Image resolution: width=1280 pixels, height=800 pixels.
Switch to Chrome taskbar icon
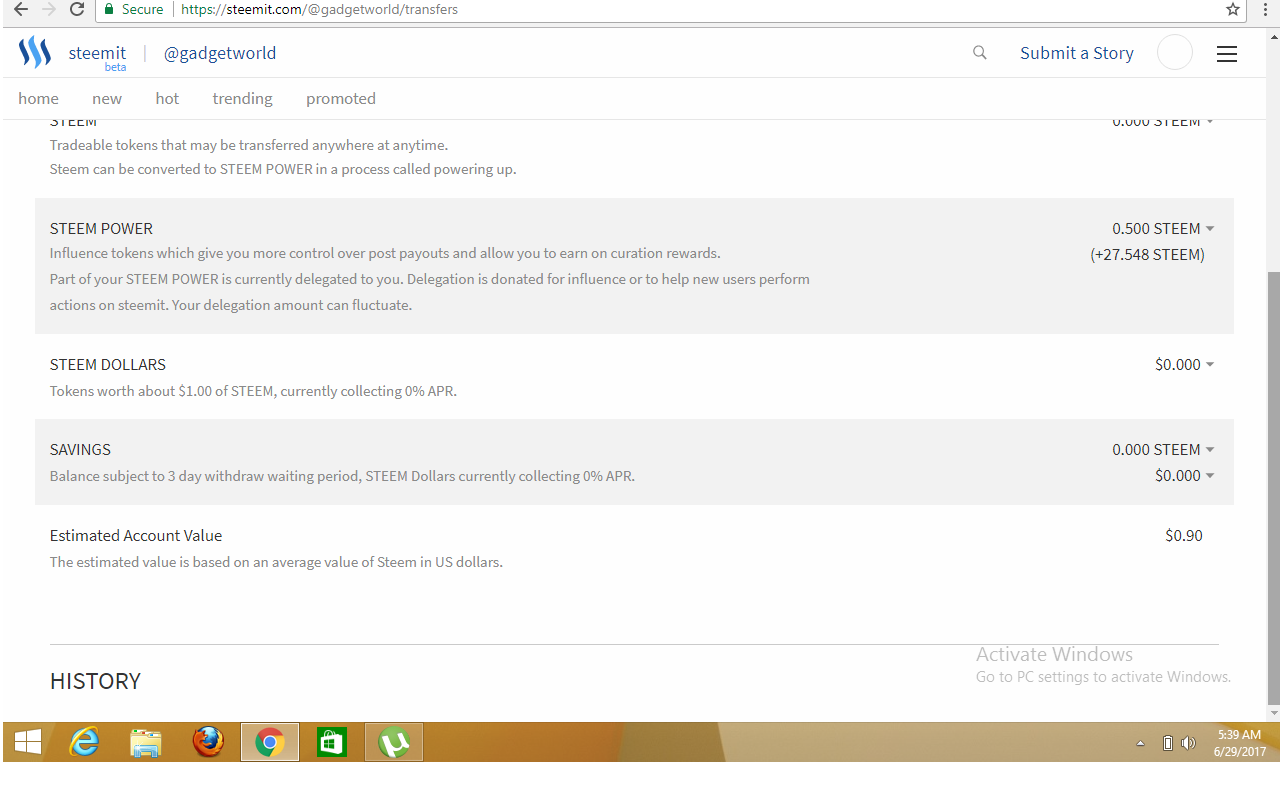270,742
